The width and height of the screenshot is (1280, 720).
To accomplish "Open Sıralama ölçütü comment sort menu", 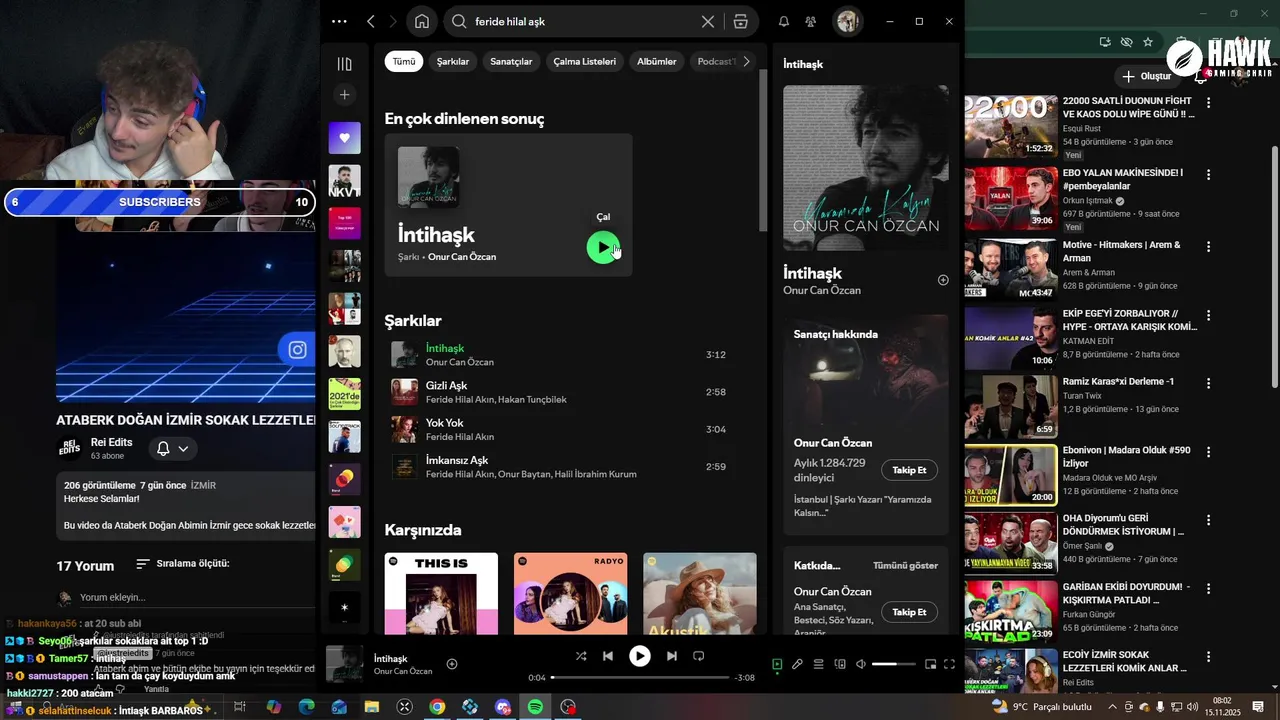I will coord(182,564).
